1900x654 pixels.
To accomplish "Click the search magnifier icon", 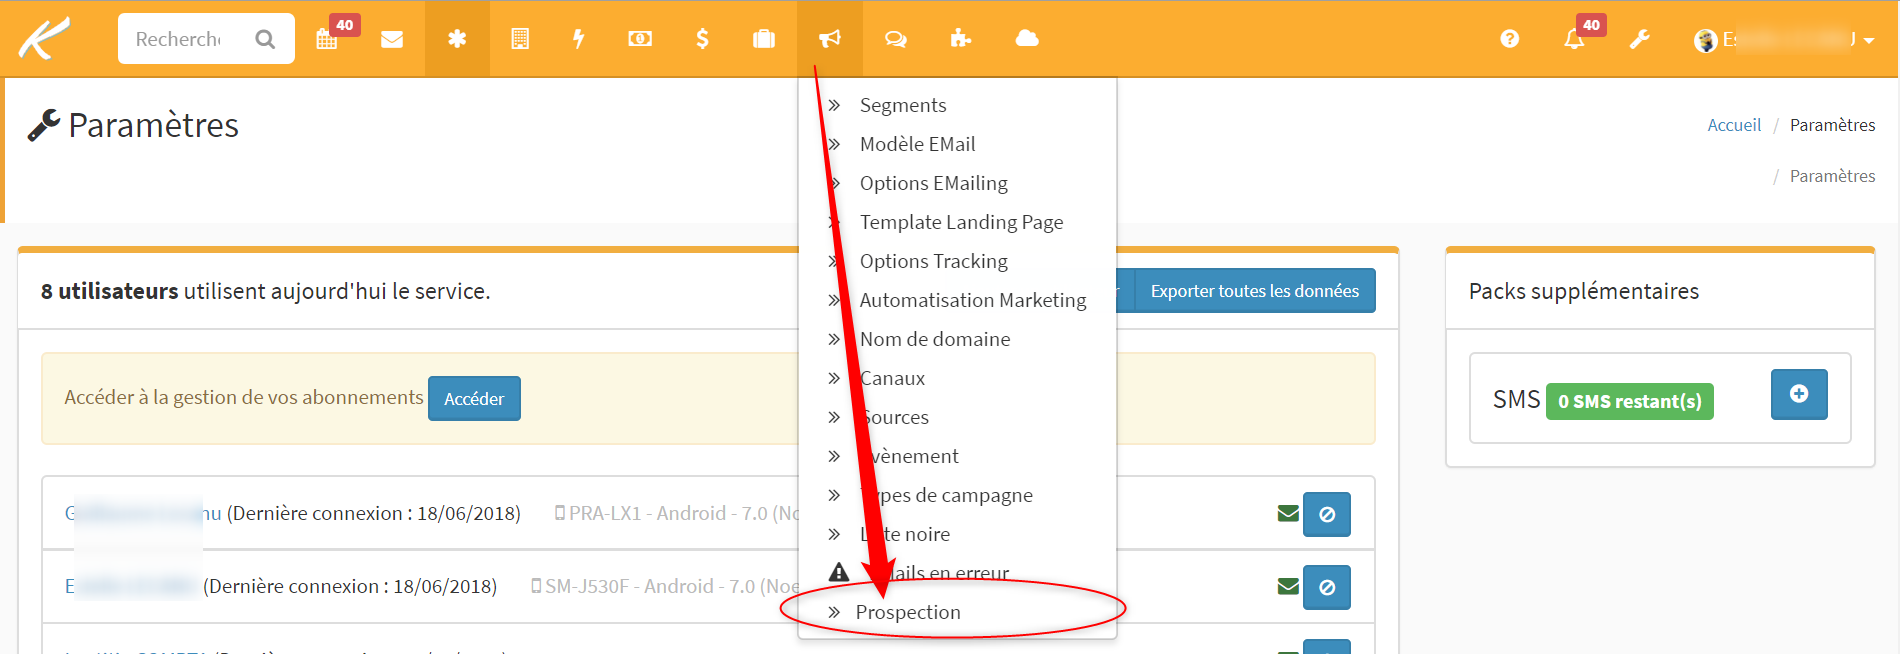I will tap(265, 39).
